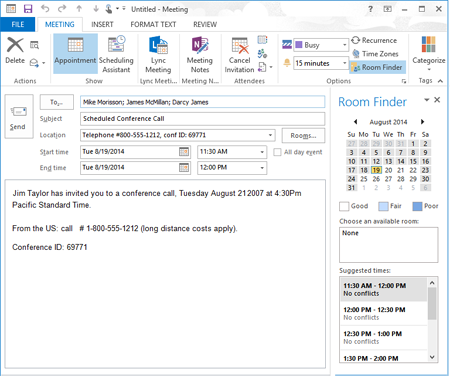Customize Quick Access Toolbar dropdown
This screenshot has height=376, width=450.
pos(124,9)
